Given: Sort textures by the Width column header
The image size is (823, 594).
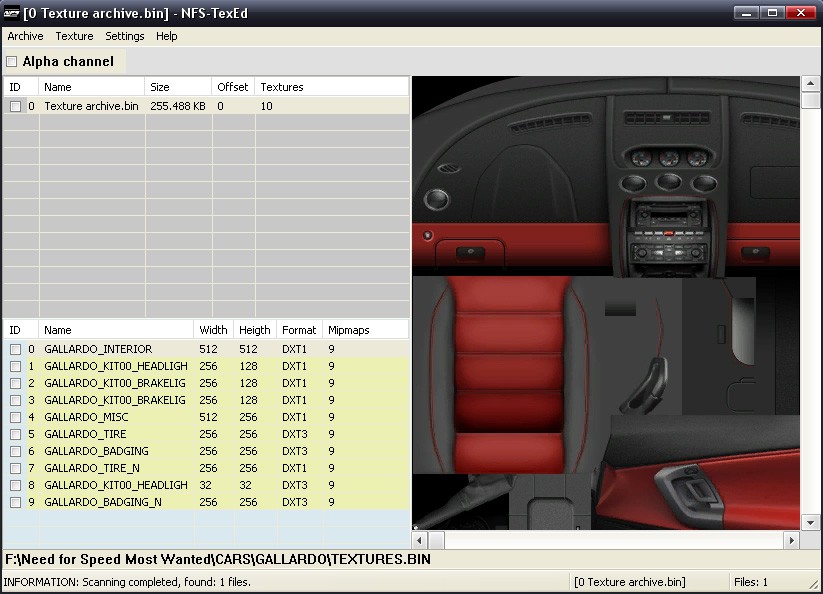Looking at the screenshot, I should coord(213,330).
